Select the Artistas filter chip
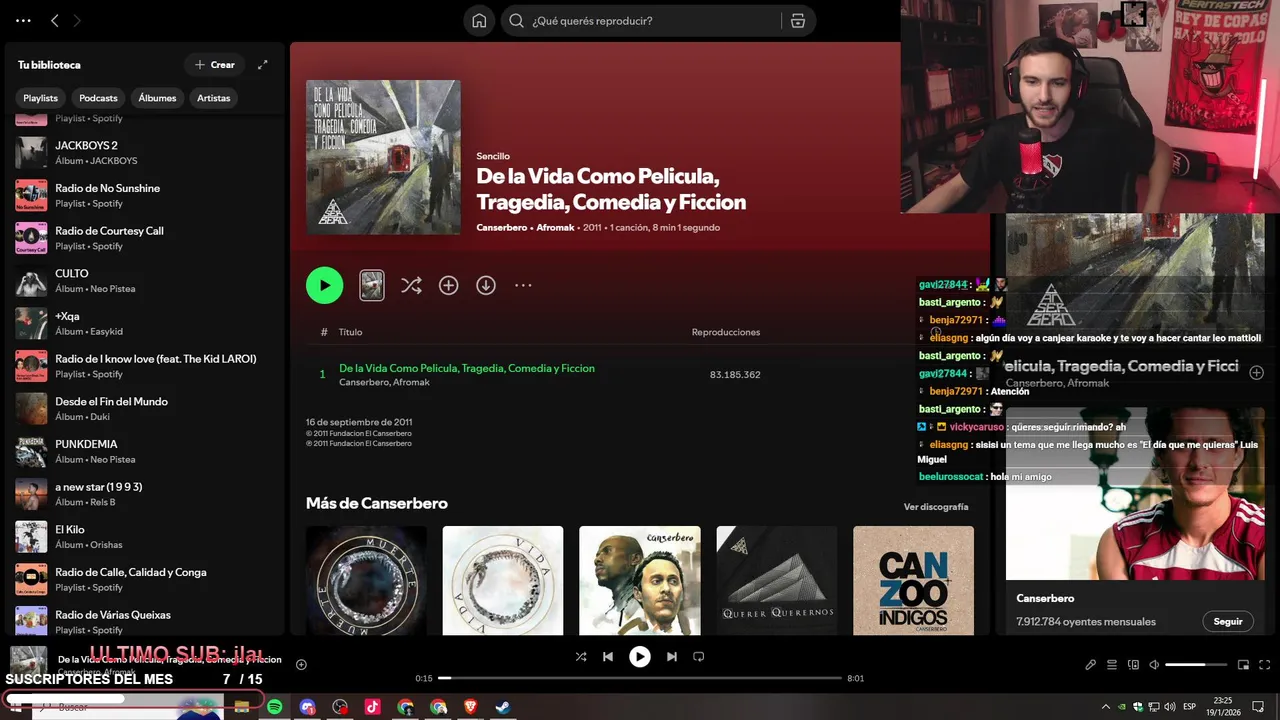The width and height of the screenshot is (1280, 720). (213, 98)
